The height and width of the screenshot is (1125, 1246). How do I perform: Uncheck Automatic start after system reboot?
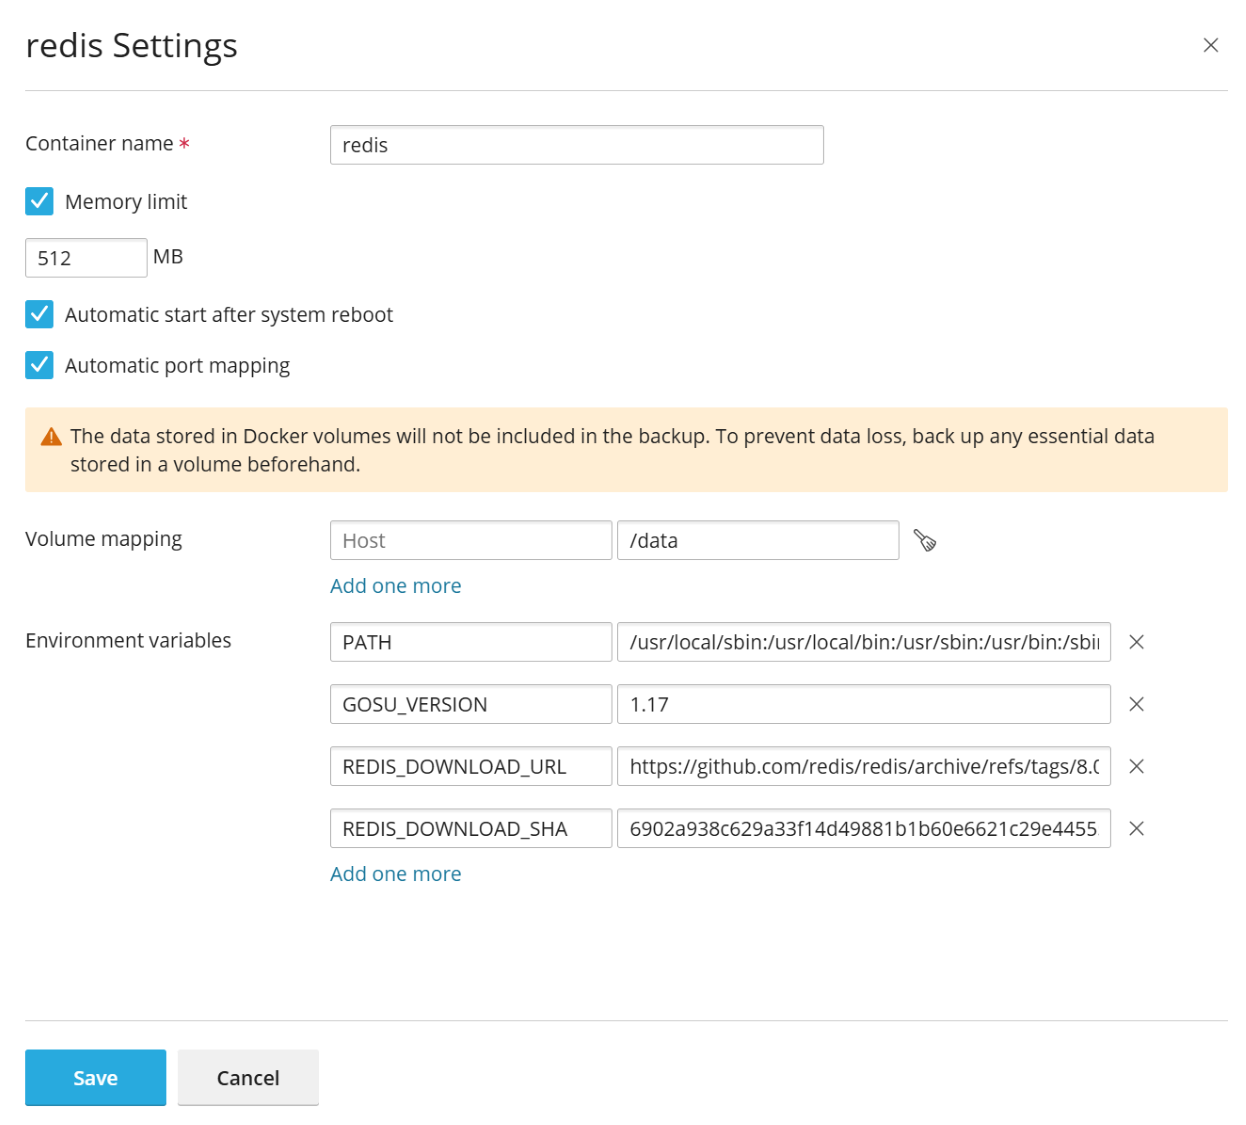[x=39, y=314]
